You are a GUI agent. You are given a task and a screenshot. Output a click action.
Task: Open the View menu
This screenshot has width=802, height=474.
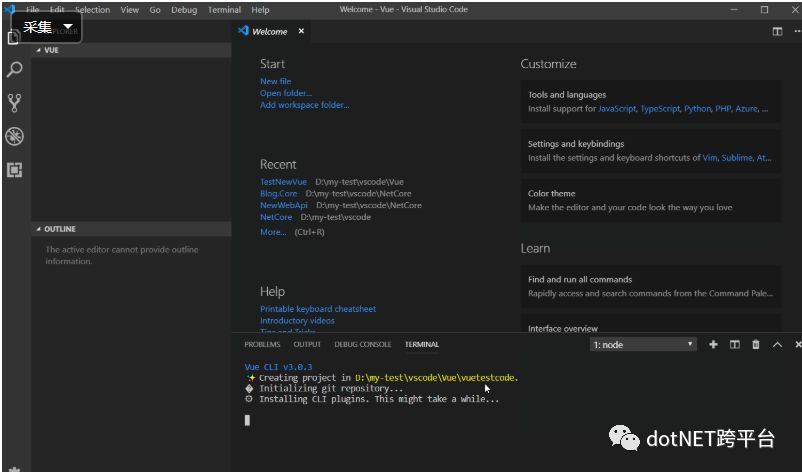[x=129, y=10]
